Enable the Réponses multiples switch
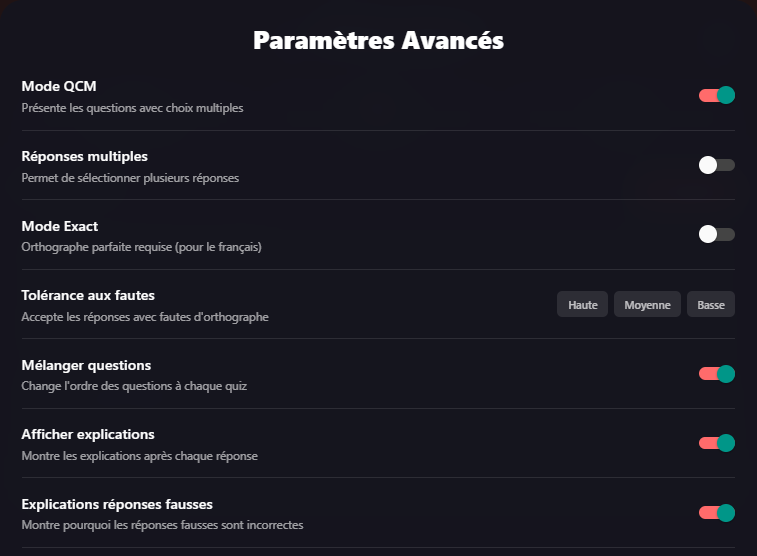Screen dimensions: 757x556 [x=717, y=165]
